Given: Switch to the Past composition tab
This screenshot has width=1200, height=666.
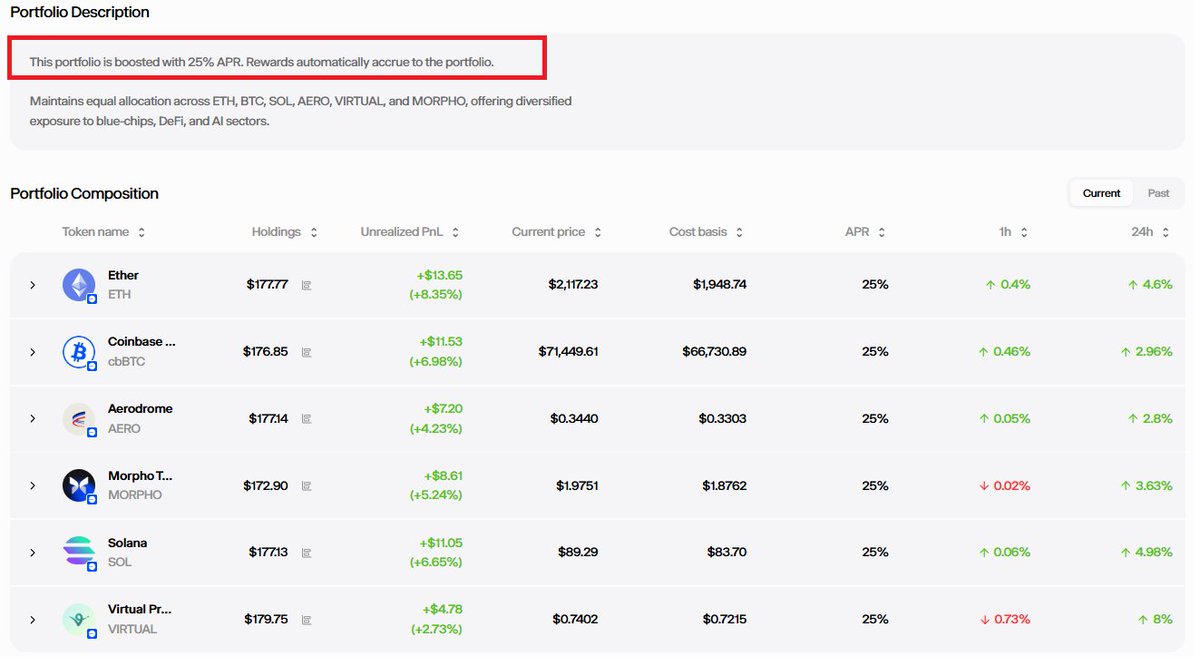Looking at the screenshot, I should (x=1158, y=193).
